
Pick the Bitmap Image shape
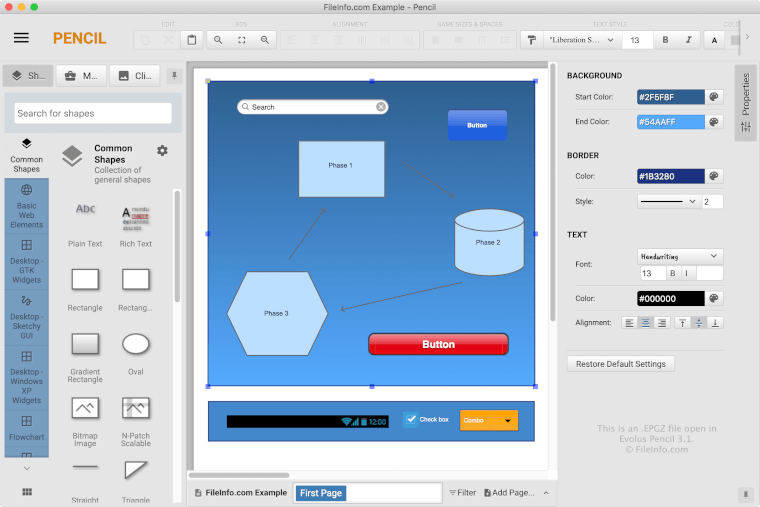[85, 408]
